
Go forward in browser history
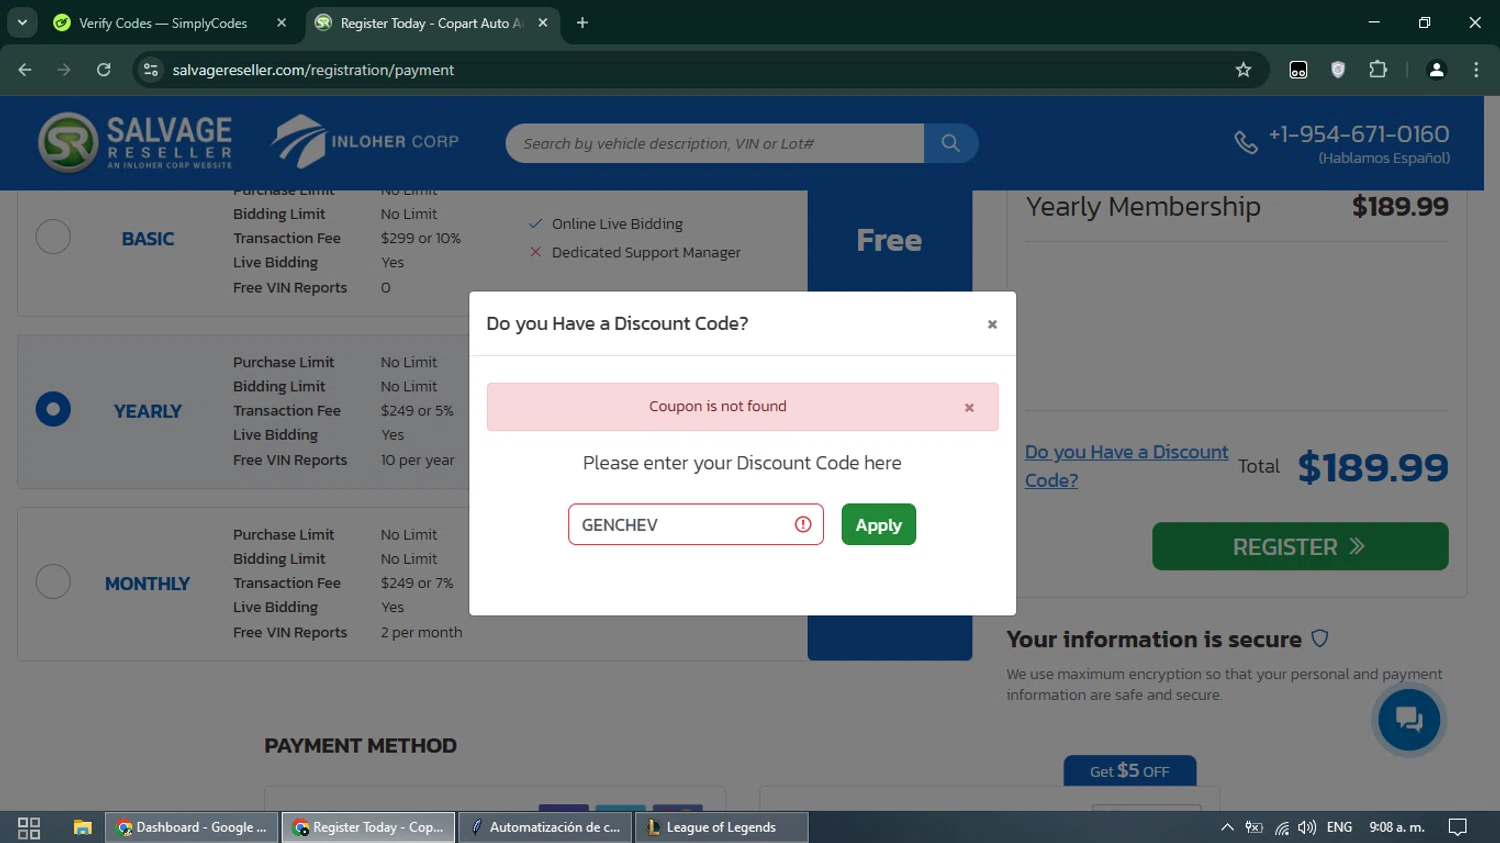64,69
